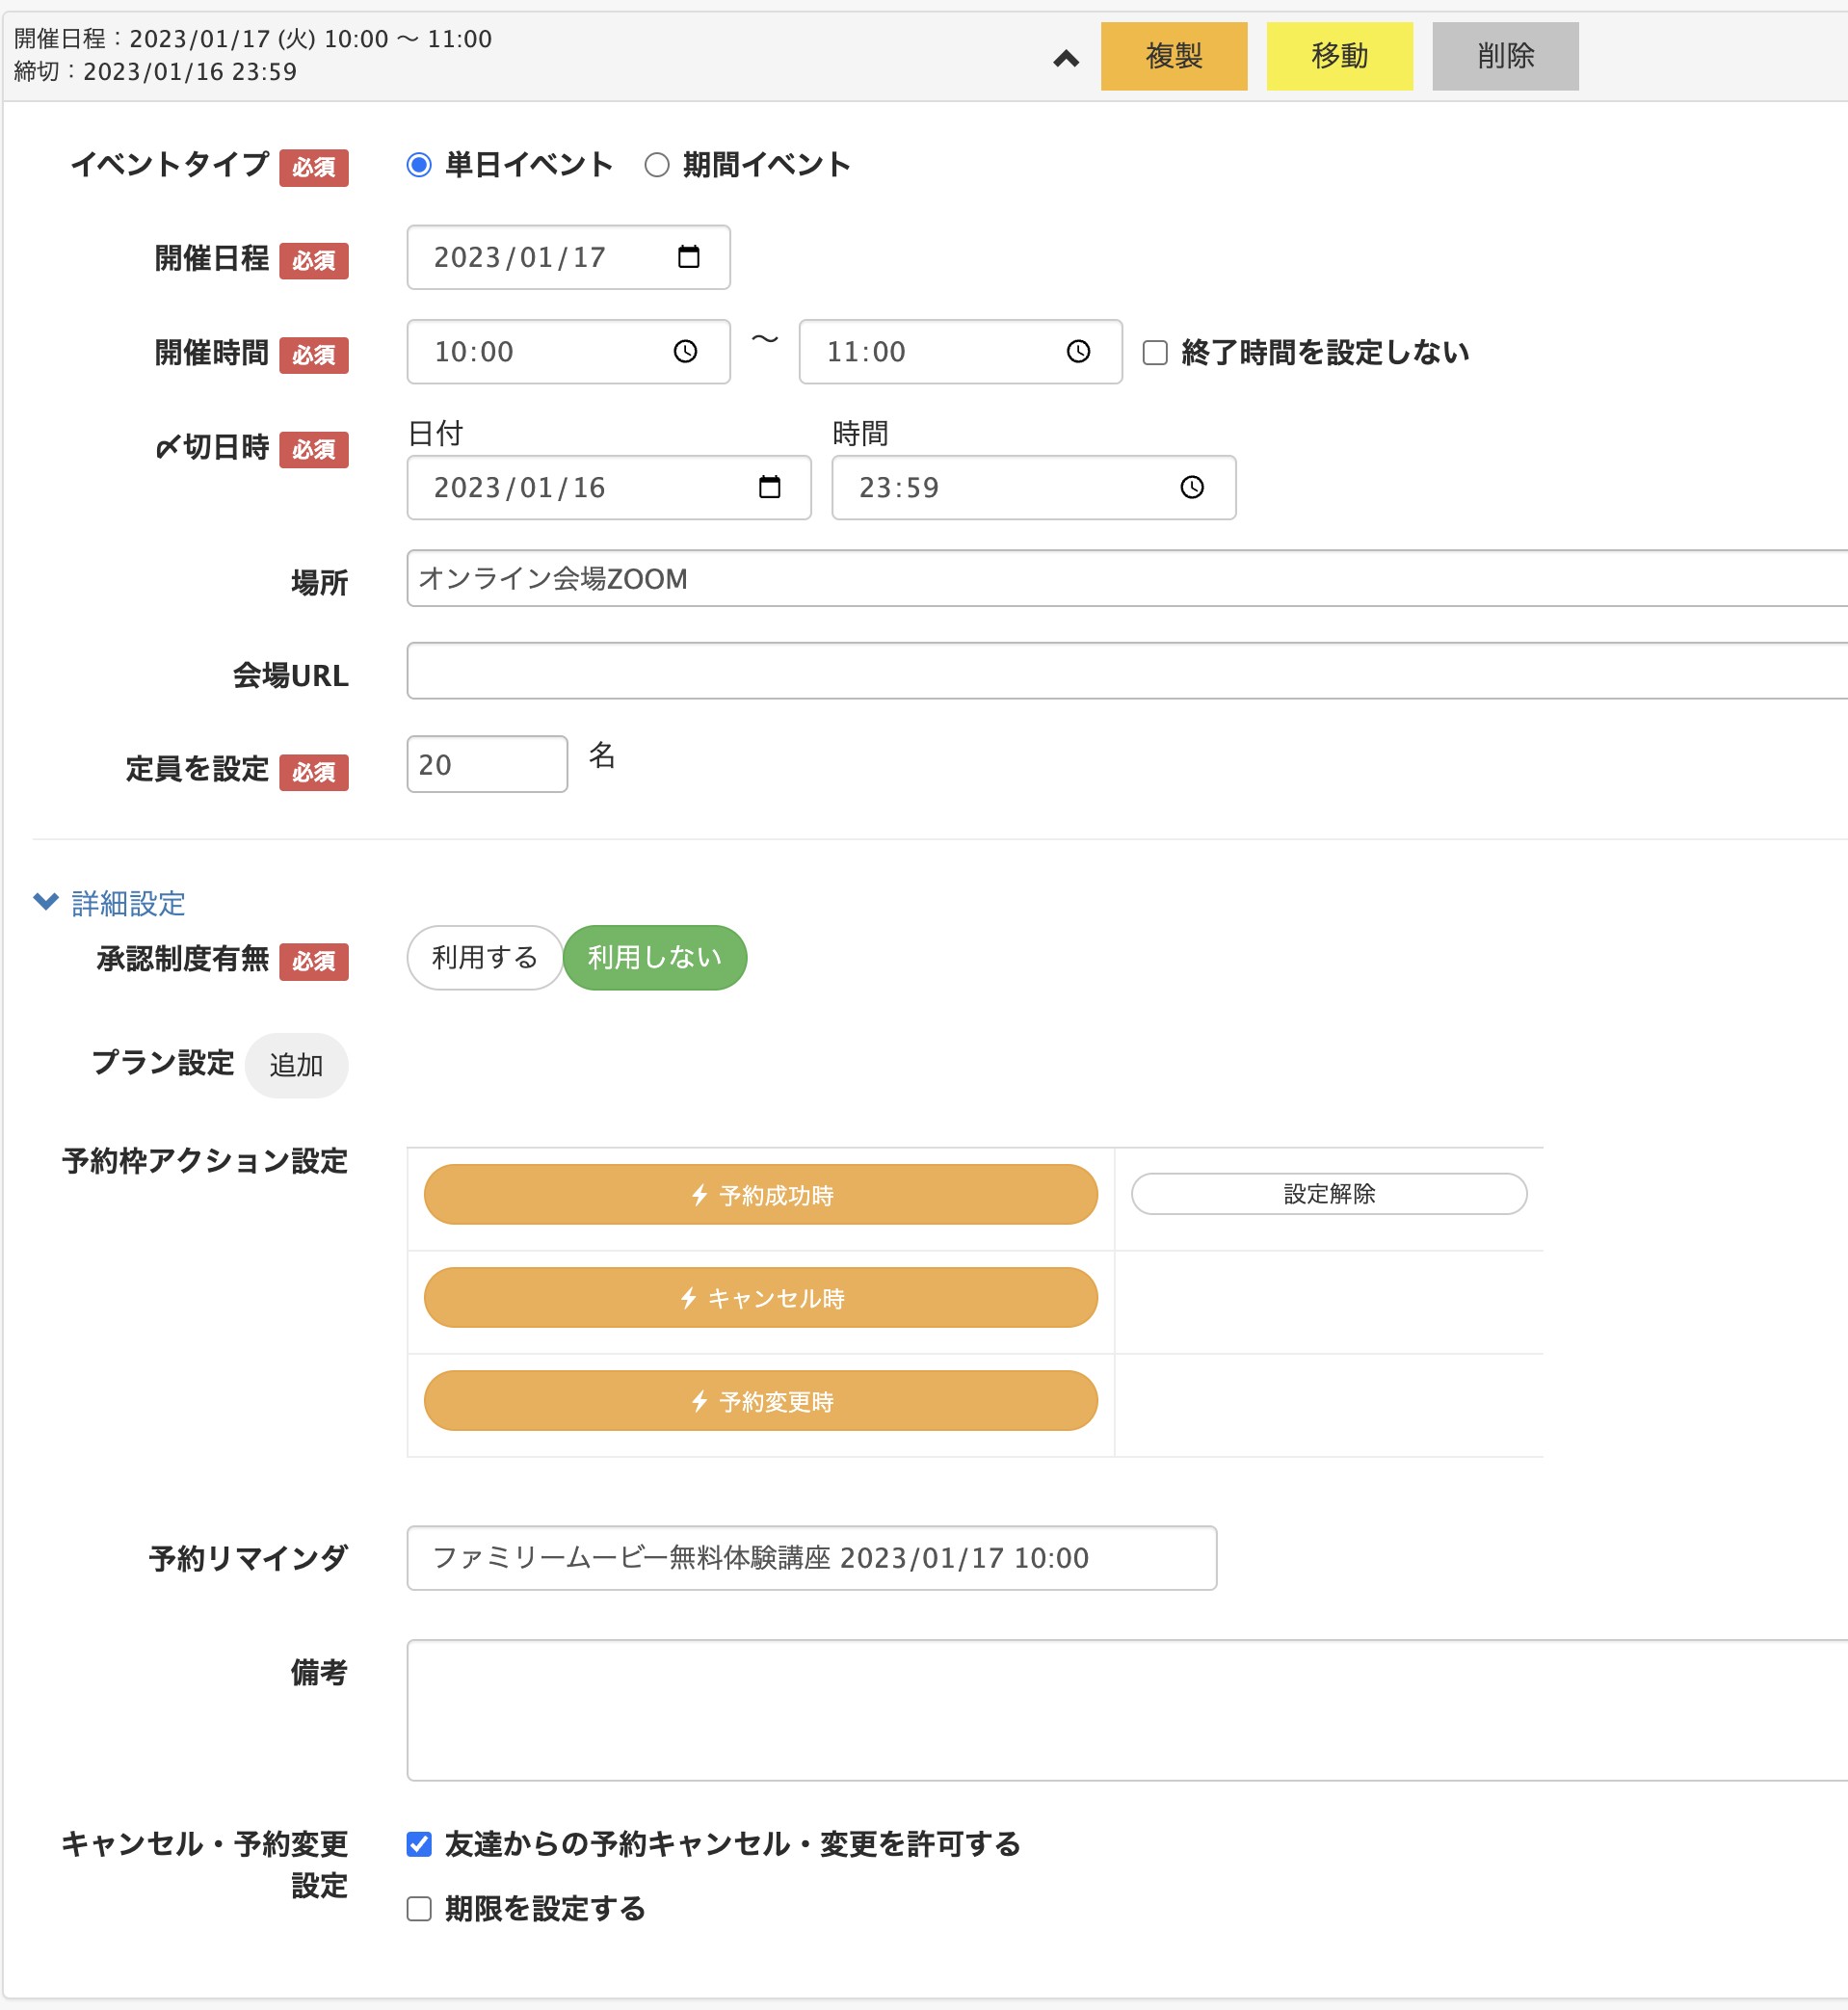The image size is (1848, 2010).
Task: Click the lightning 予約変更時 action button
Action: coord(761,1400)
